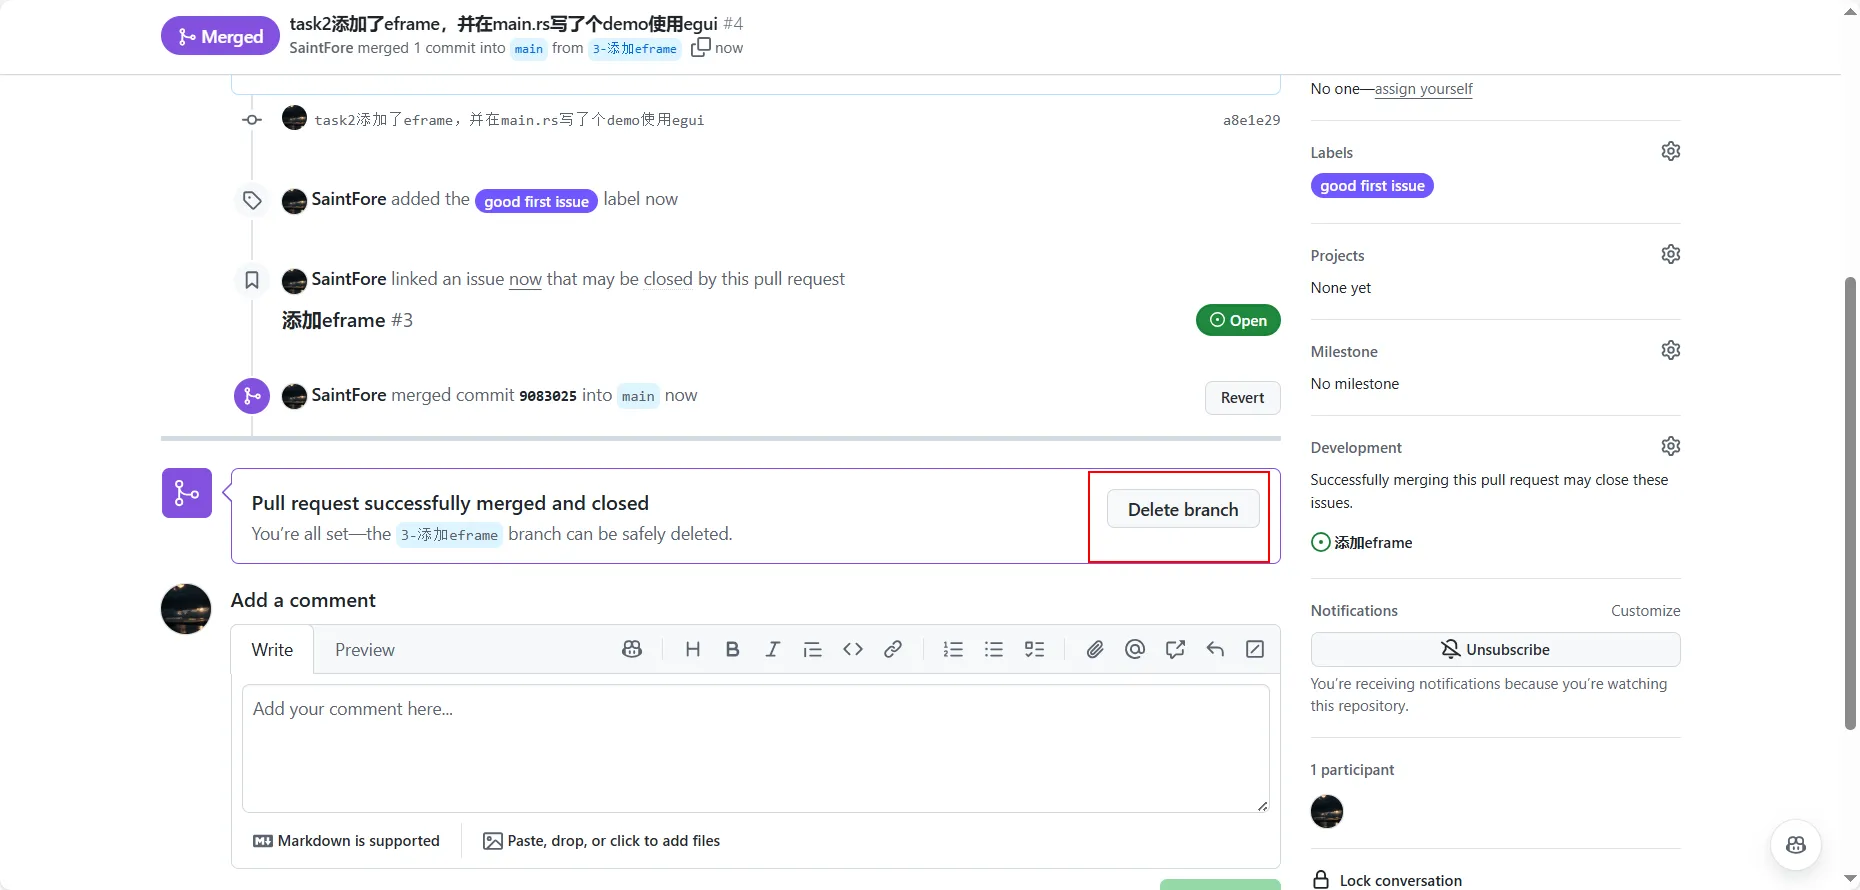Revert the merged commit

click(x=1242, y=398)
